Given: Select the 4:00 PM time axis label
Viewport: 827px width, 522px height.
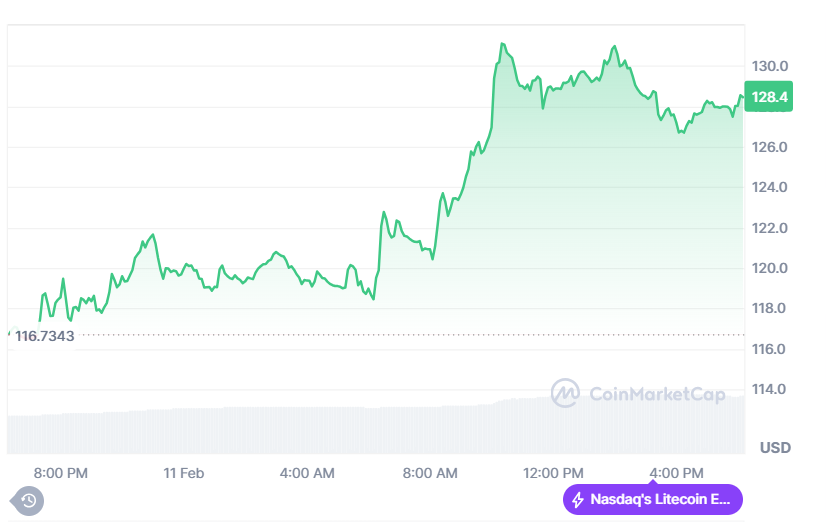Looking at the screenshot, I should coord(676,473).
